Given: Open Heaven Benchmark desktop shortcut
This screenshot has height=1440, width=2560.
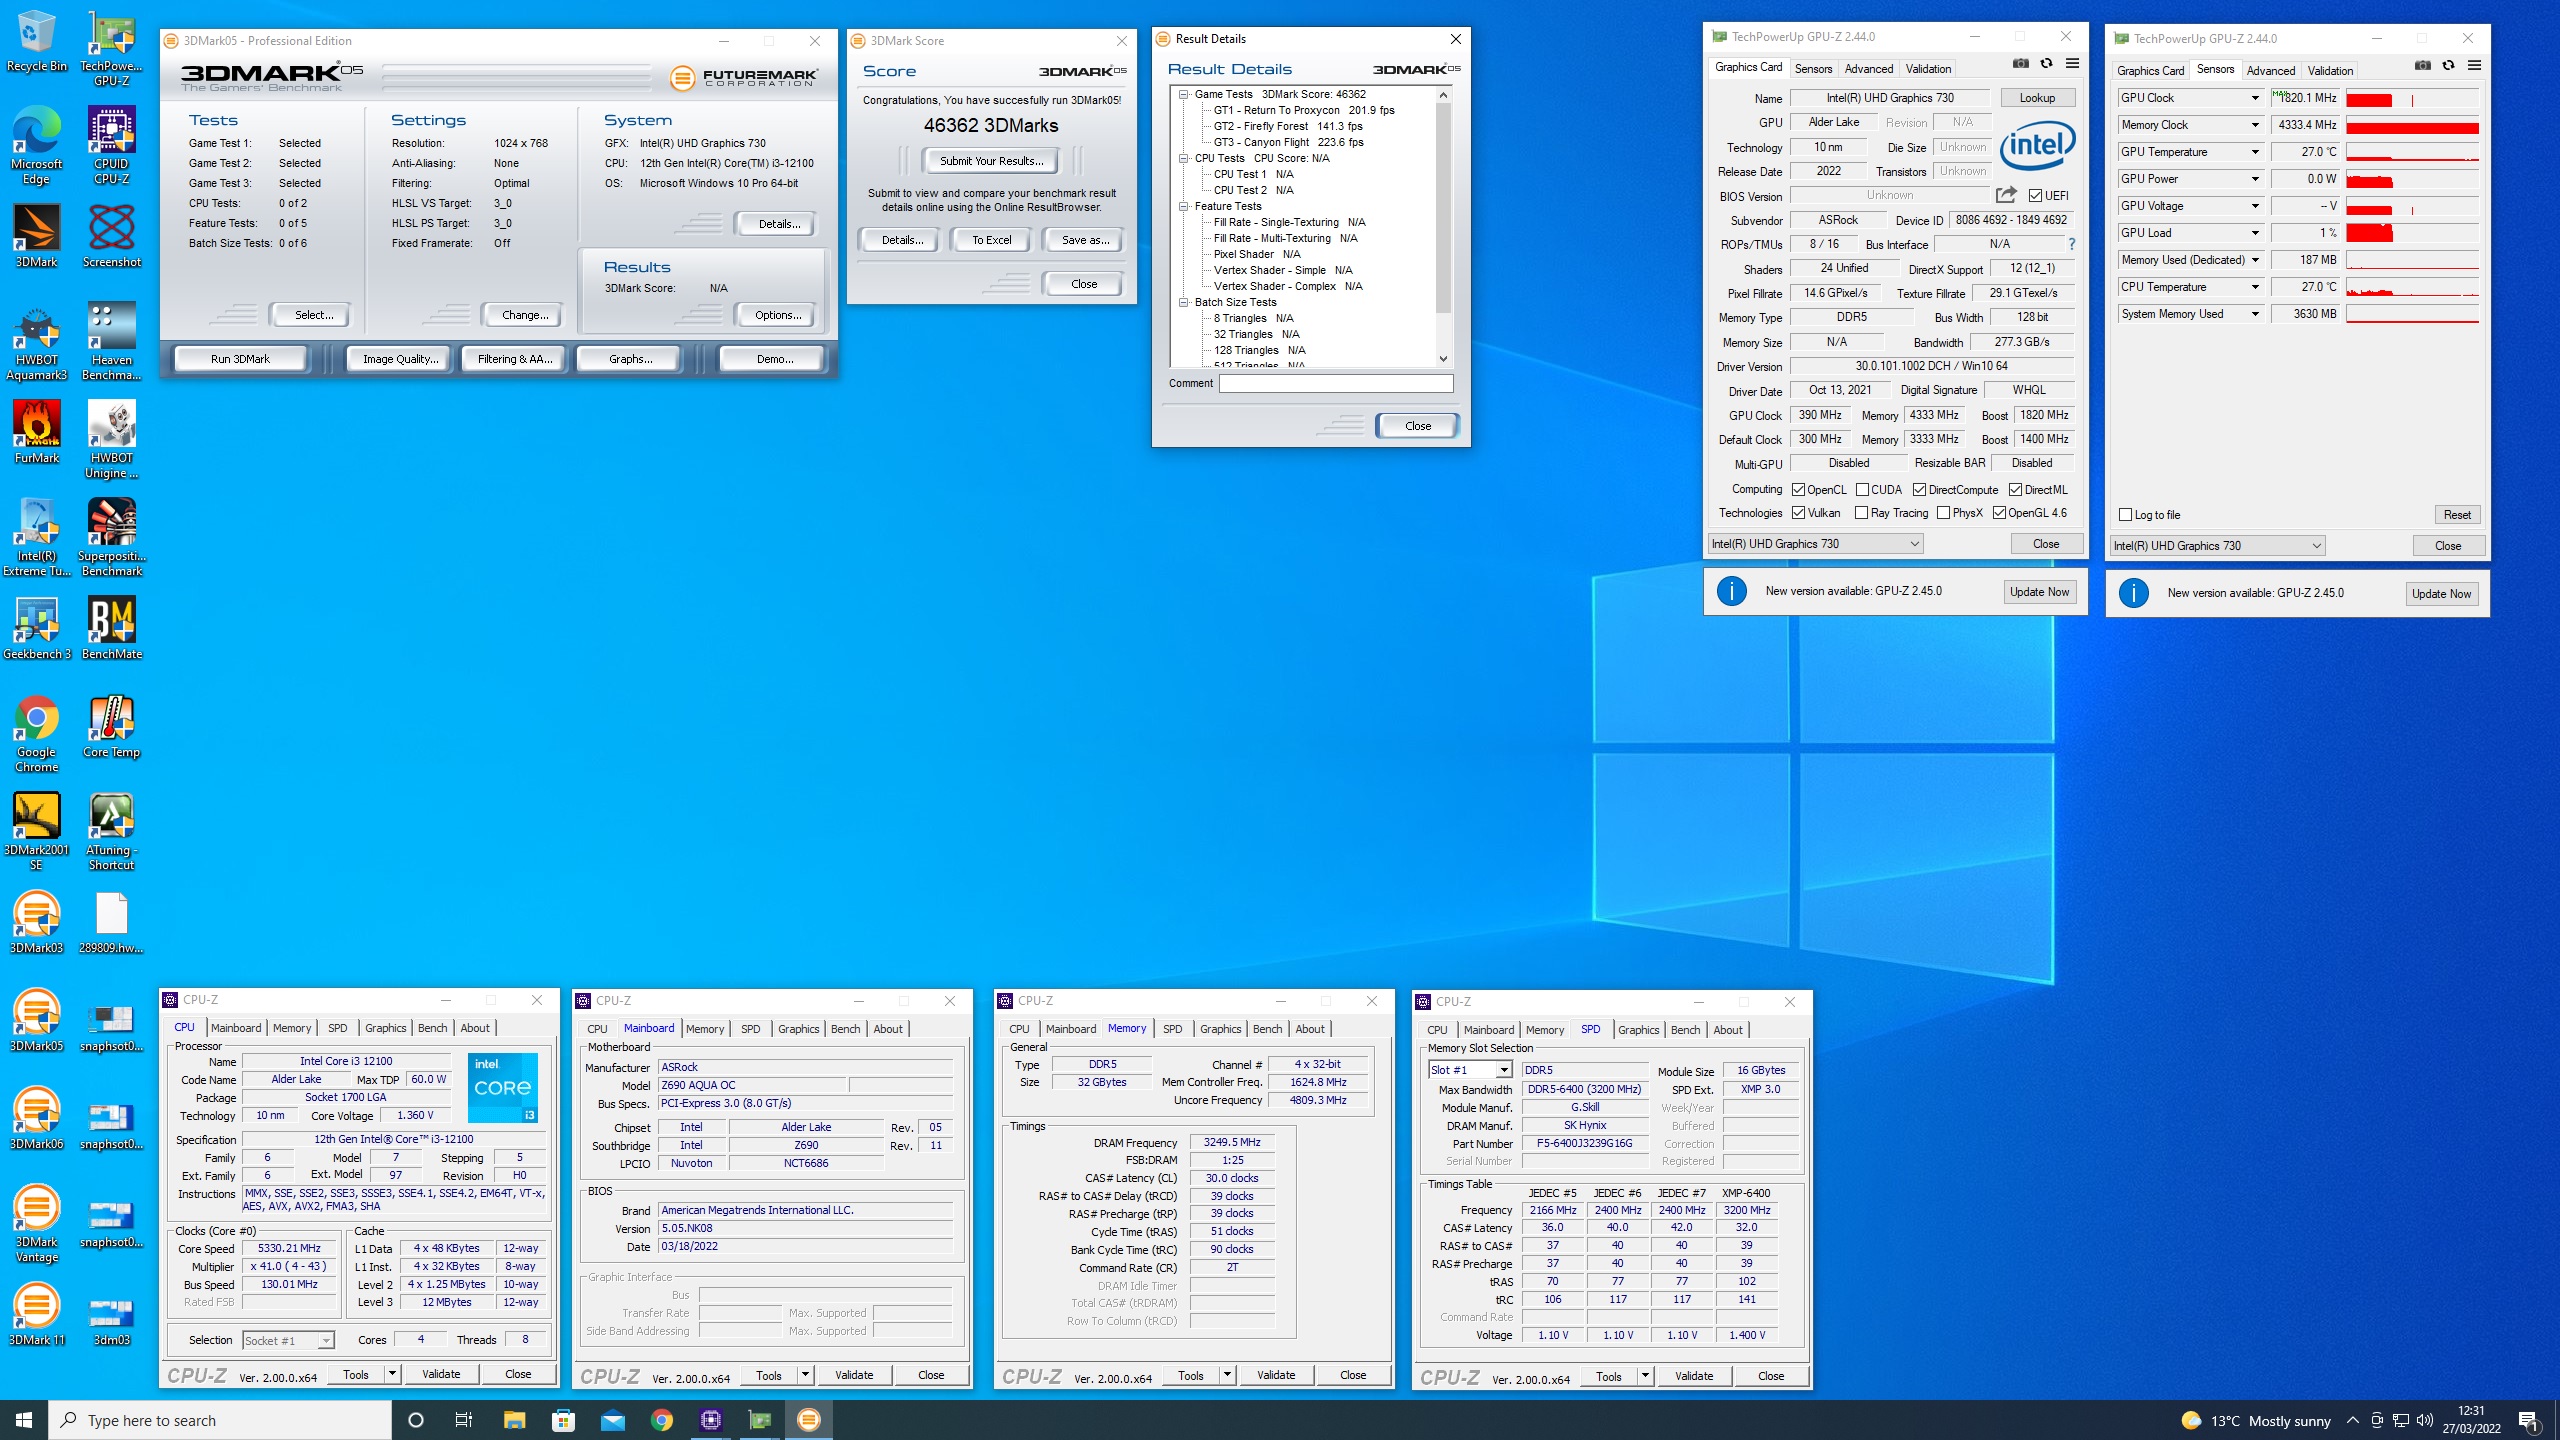Looking at the screenshot, I should pyautogui.click(x=111, y=341).
